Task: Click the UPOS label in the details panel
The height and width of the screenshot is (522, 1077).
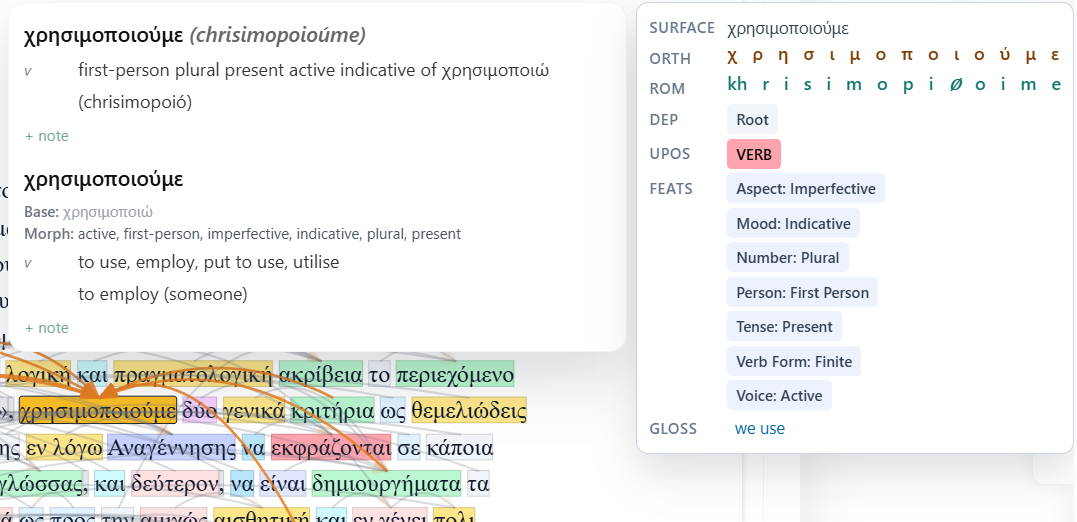Action: click(x=670, y=154)
